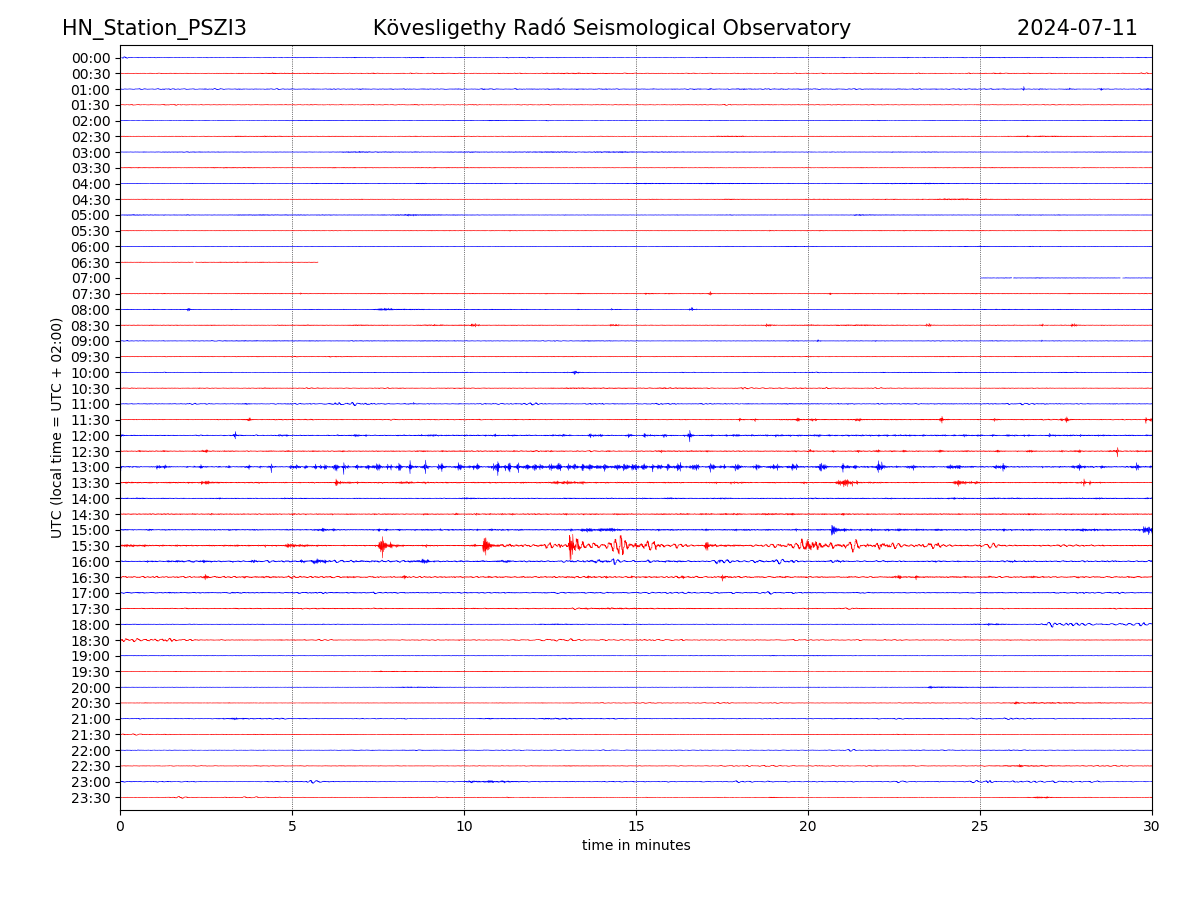
Task: Click the 20:30 row label
Action: (x=90, y=704)
